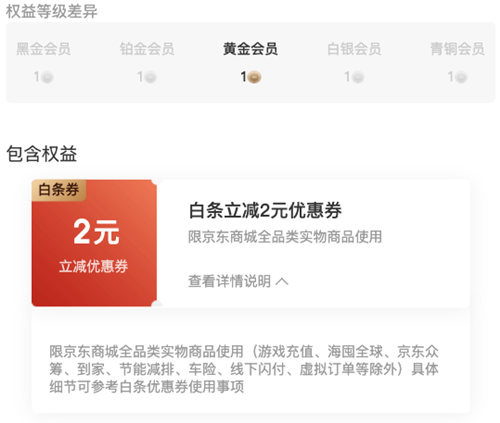
Task: Click the coin icon under 青铜会员
Action: tap(461, 77)
